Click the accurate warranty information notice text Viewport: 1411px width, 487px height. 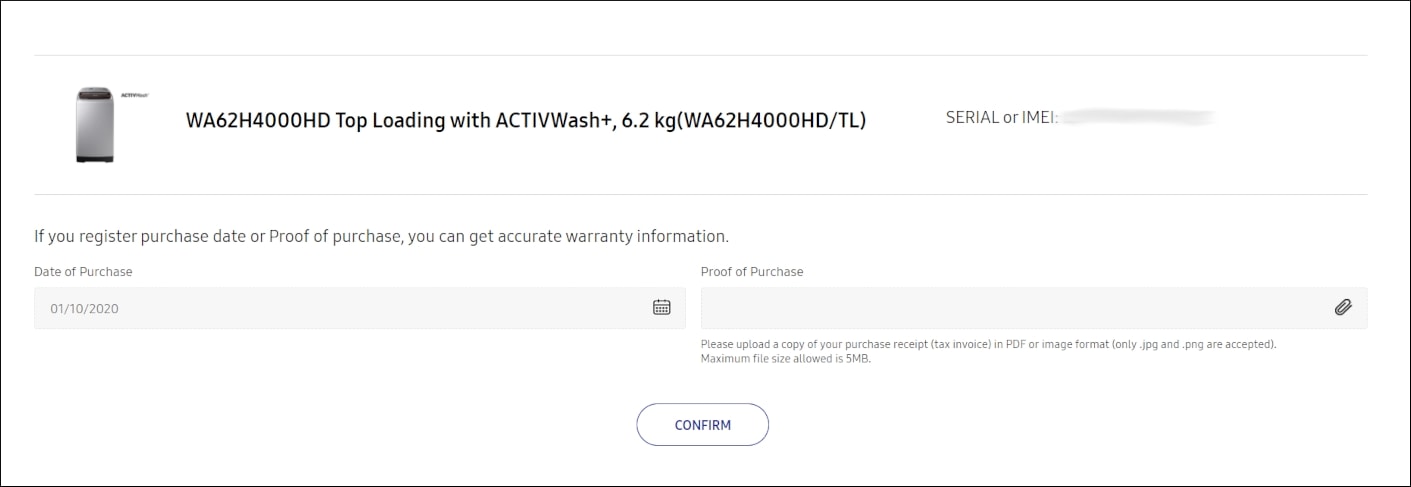[382, 237]
